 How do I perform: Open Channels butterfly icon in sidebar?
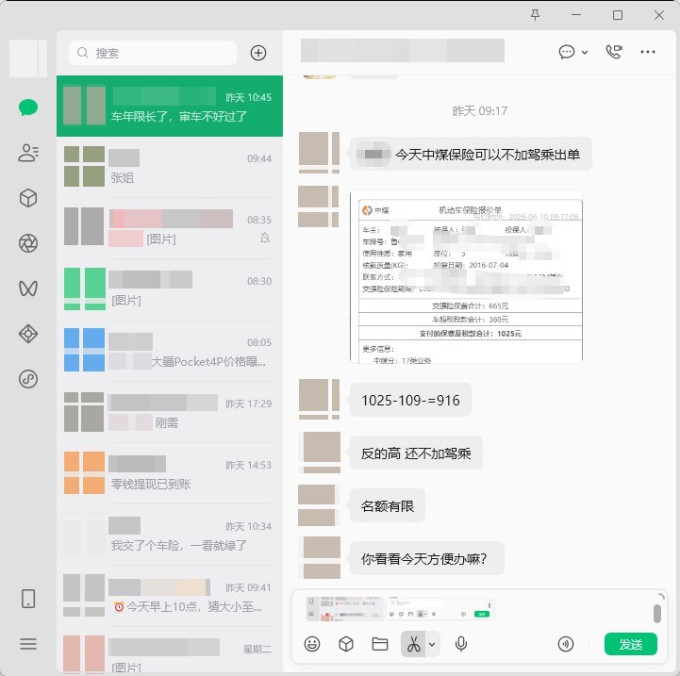click(x=28, y=288)
